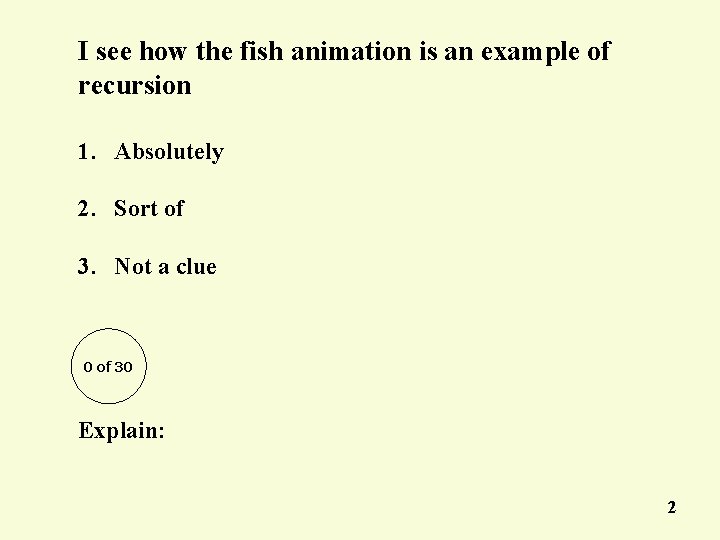Click the word "Sort" in option two
Viewport: 720px width, 540px height.
point(135,208)
